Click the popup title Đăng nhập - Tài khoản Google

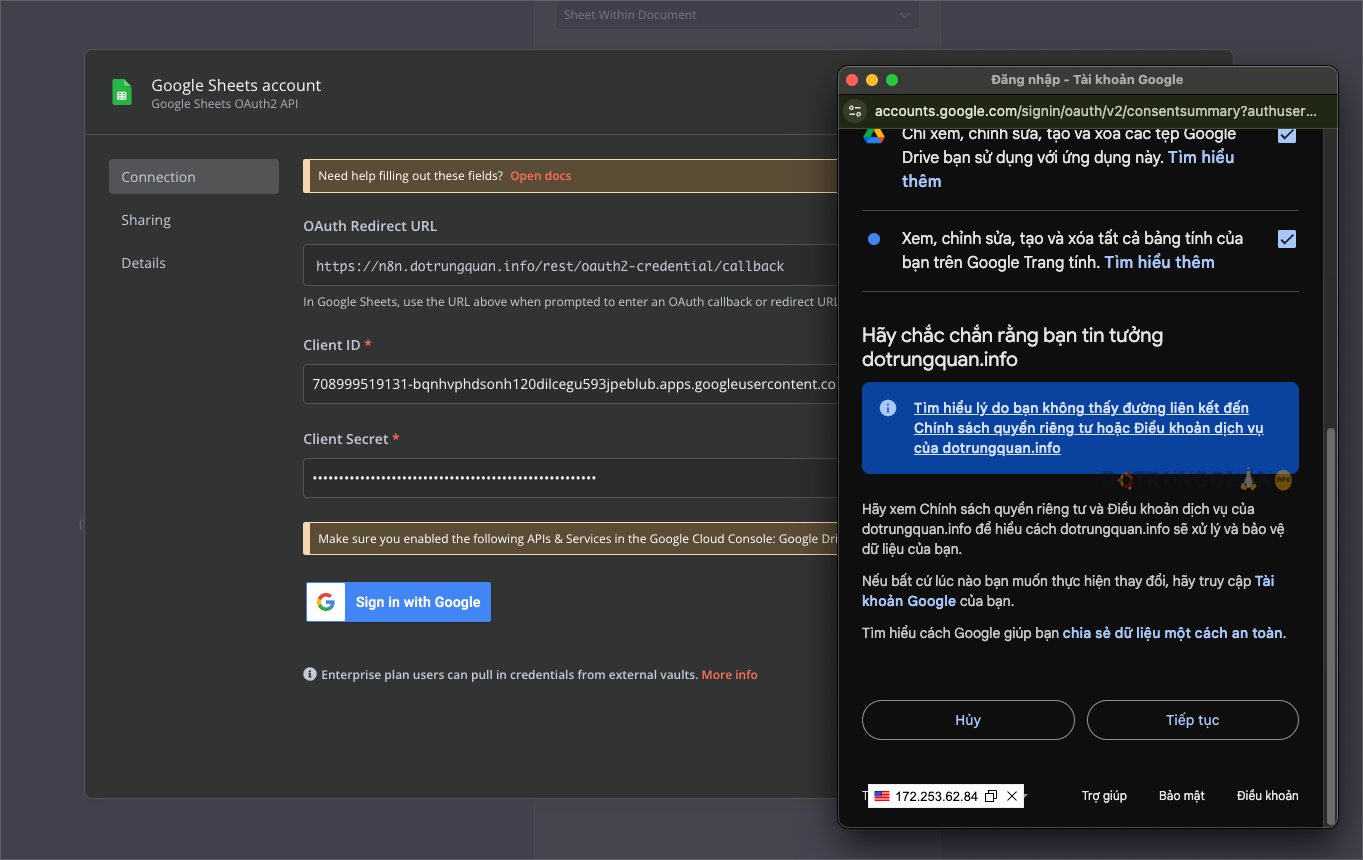[x=1087, y=80]
